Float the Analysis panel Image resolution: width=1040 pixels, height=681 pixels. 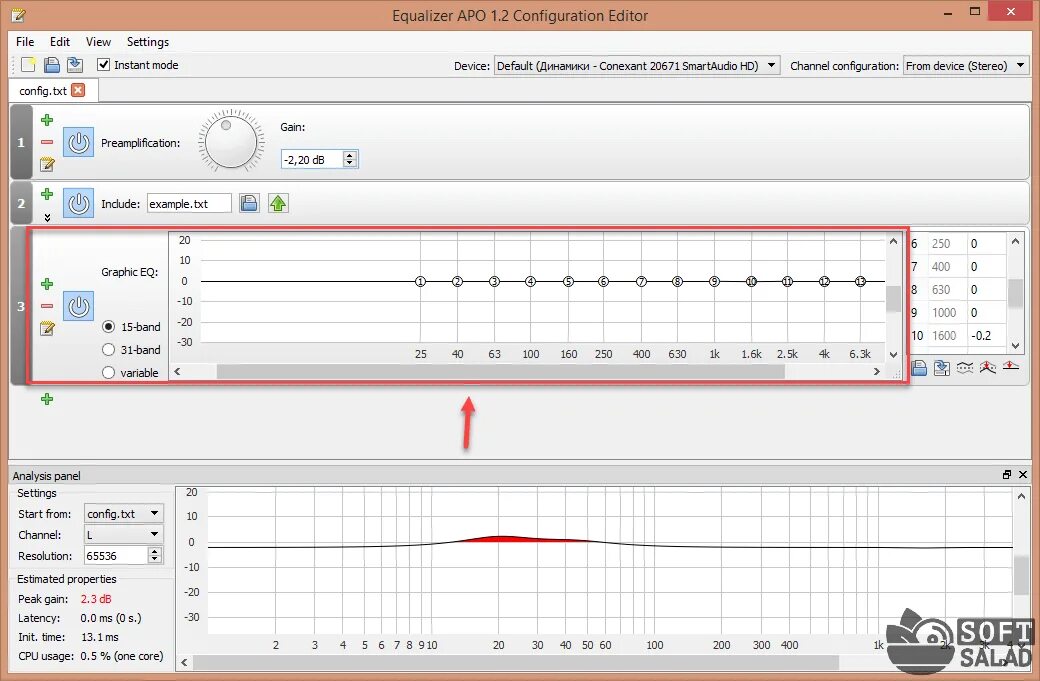pos(1007,475)
